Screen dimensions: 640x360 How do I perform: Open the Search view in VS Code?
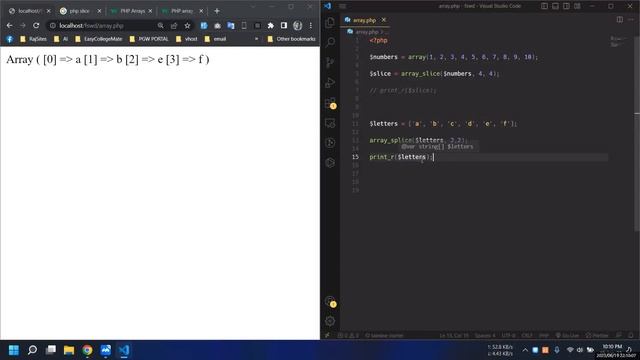coord(330,42)
